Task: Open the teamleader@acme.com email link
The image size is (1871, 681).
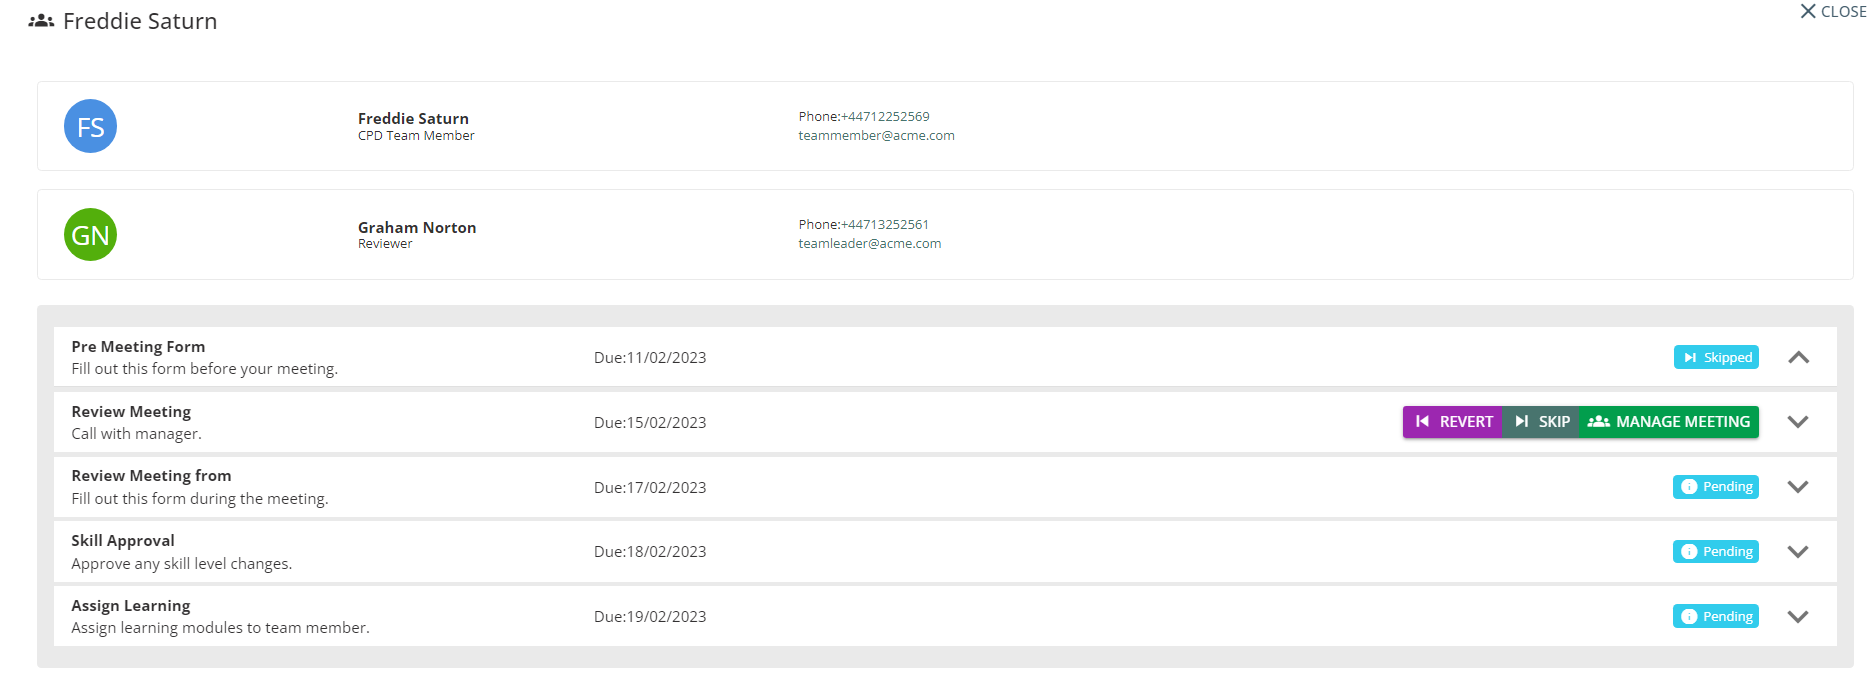Action: (x=869, y=244)
